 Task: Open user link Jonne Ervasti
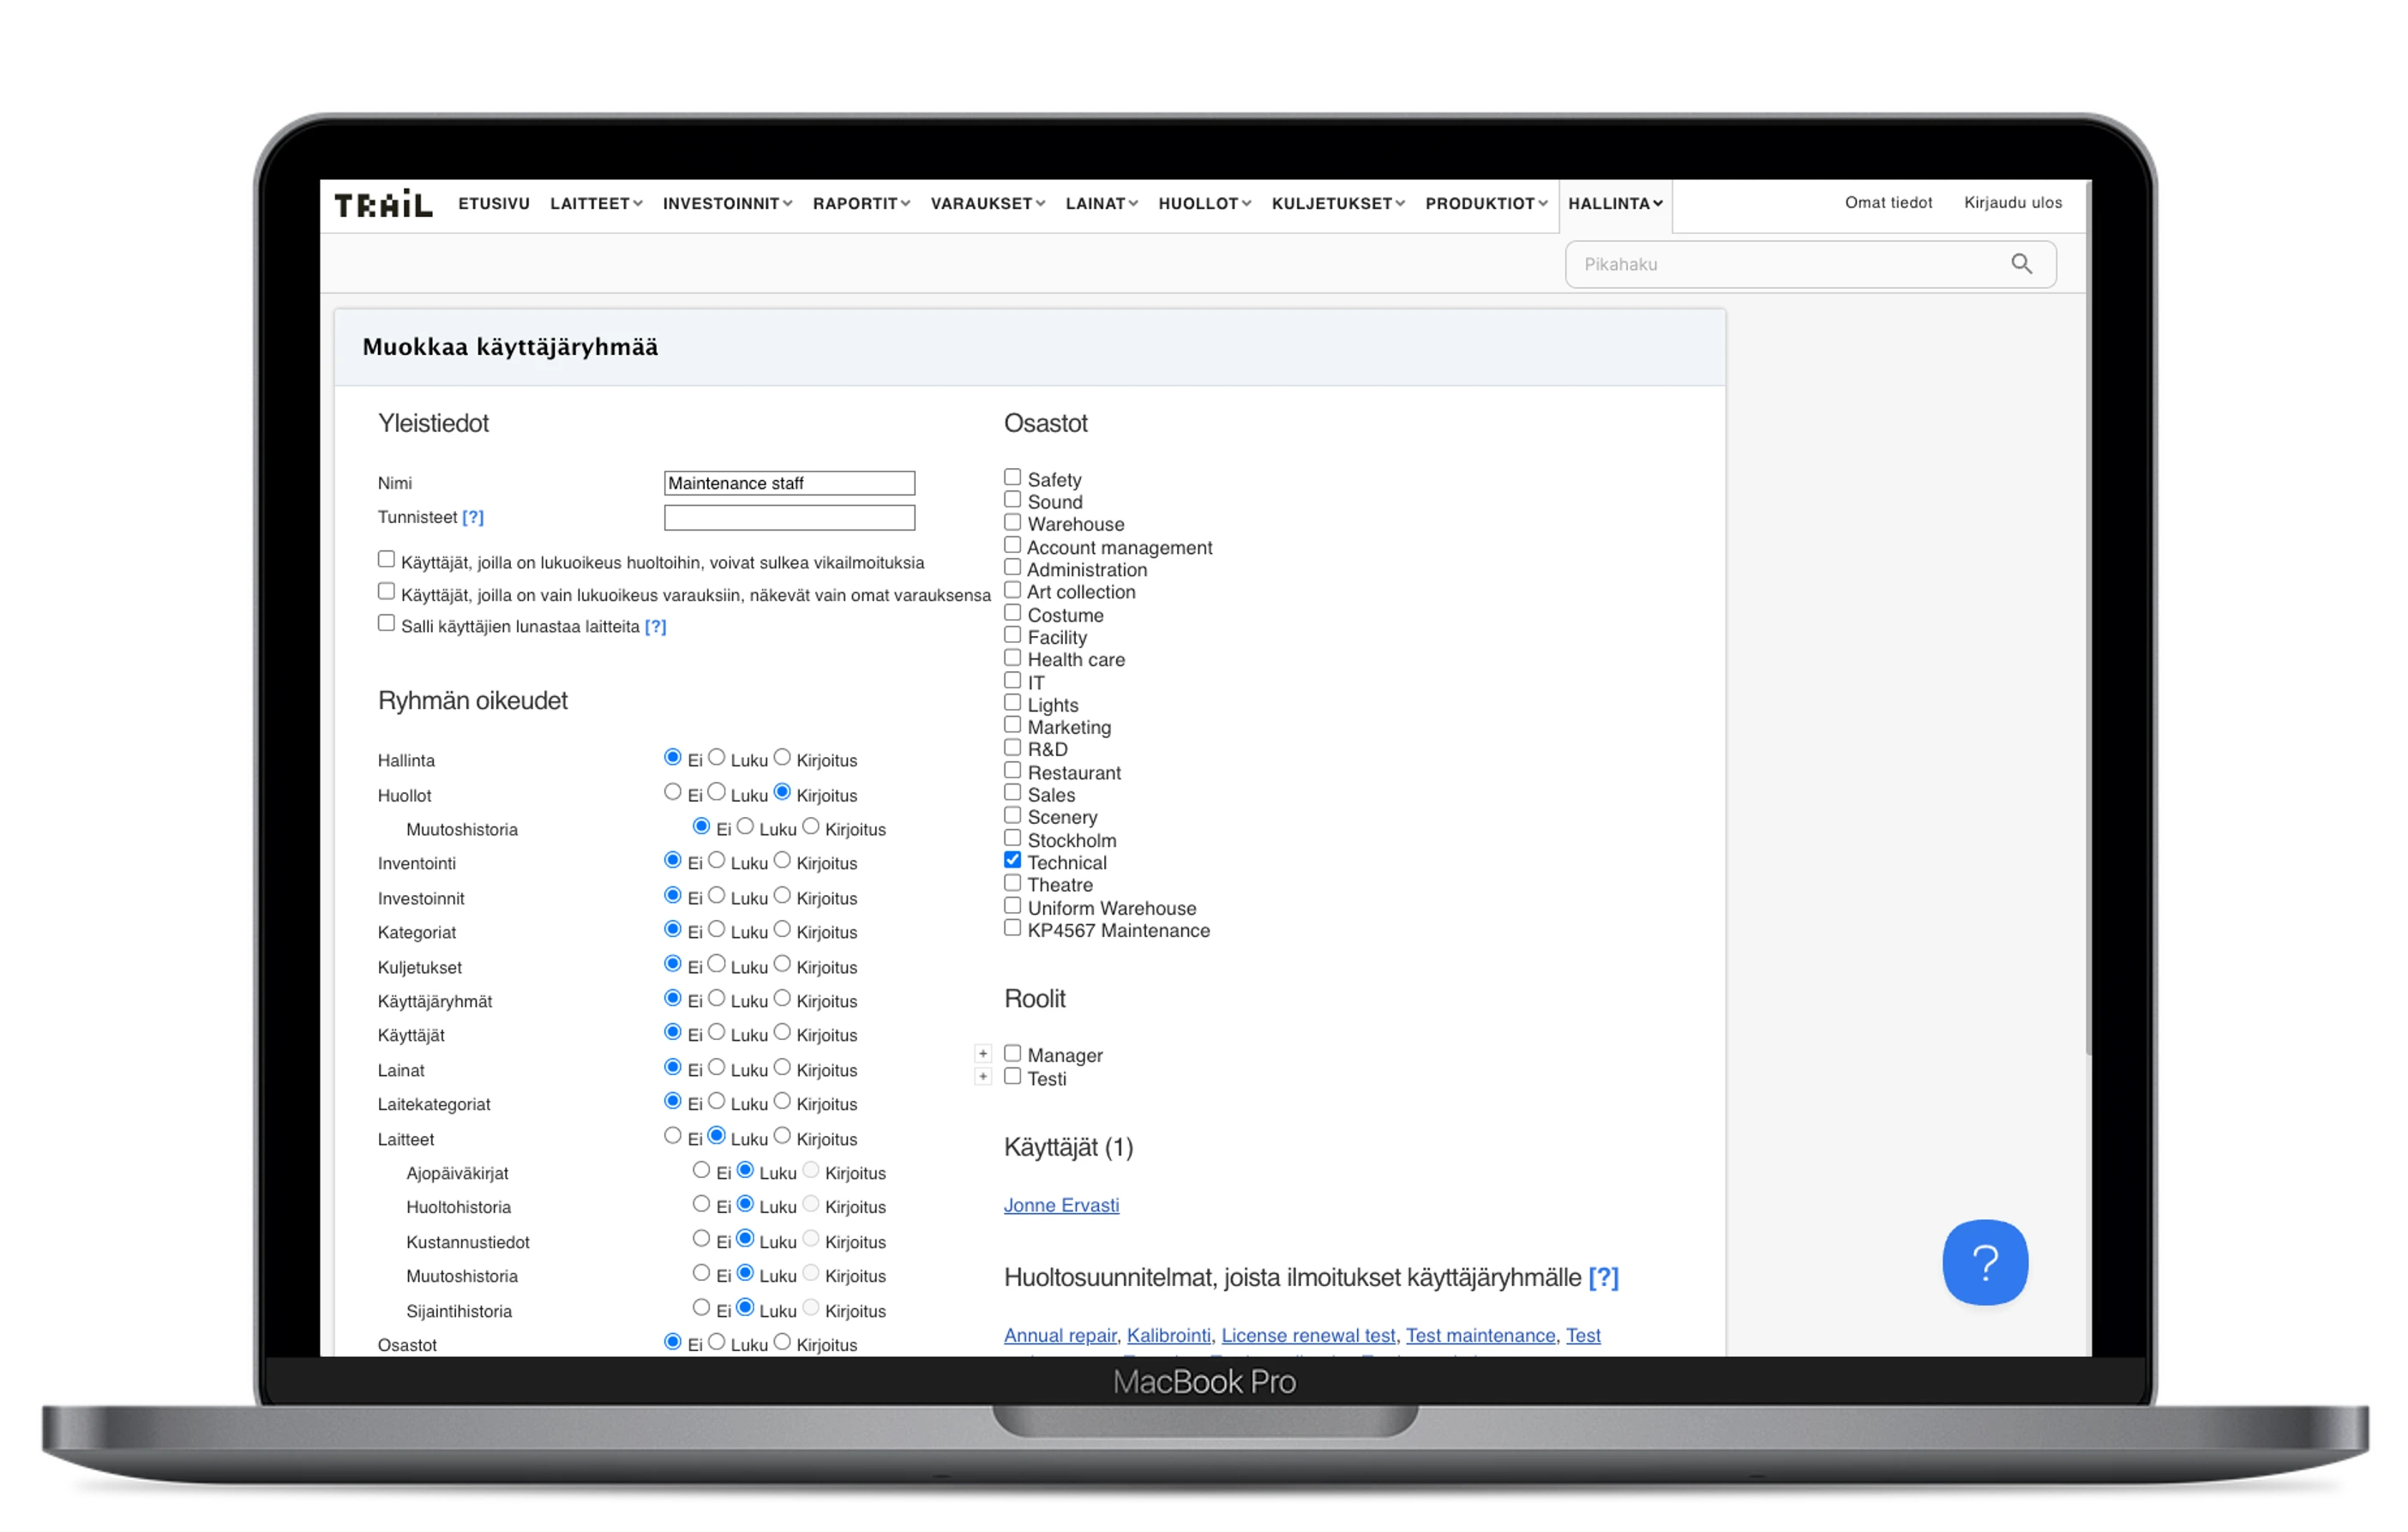click(x=1061, y=1205)
